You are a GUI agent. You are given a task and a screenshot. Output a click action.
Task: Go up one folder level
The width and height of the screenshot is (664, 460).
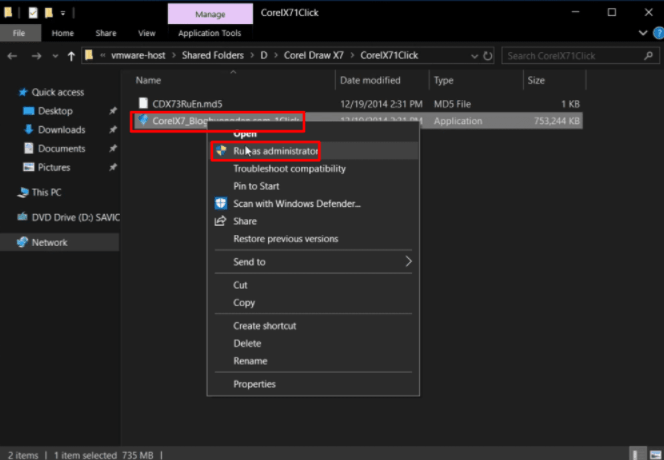pyautogui.click(x=71, y=56)
